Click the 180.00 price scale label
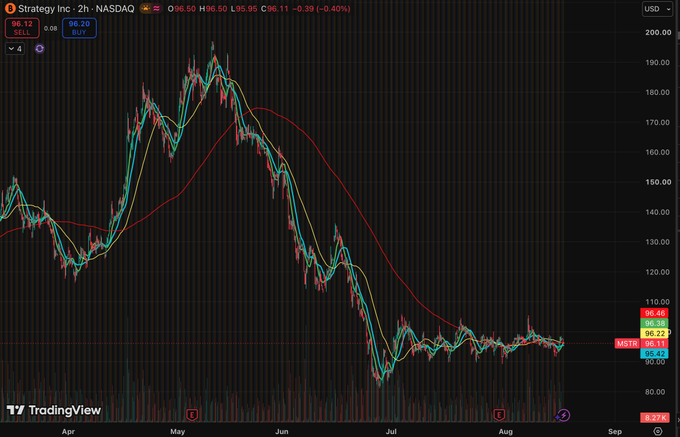 (x=659, y=92)
